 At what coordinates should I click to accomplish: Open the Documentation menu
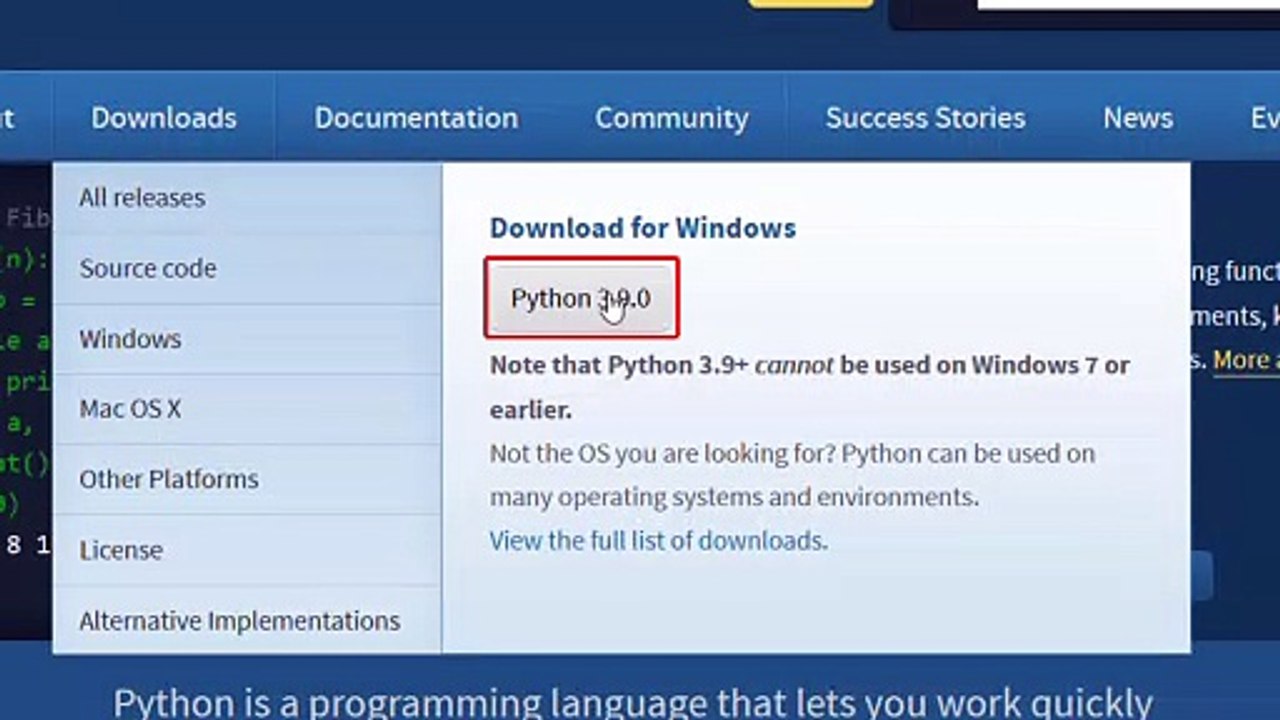point(416,118)
